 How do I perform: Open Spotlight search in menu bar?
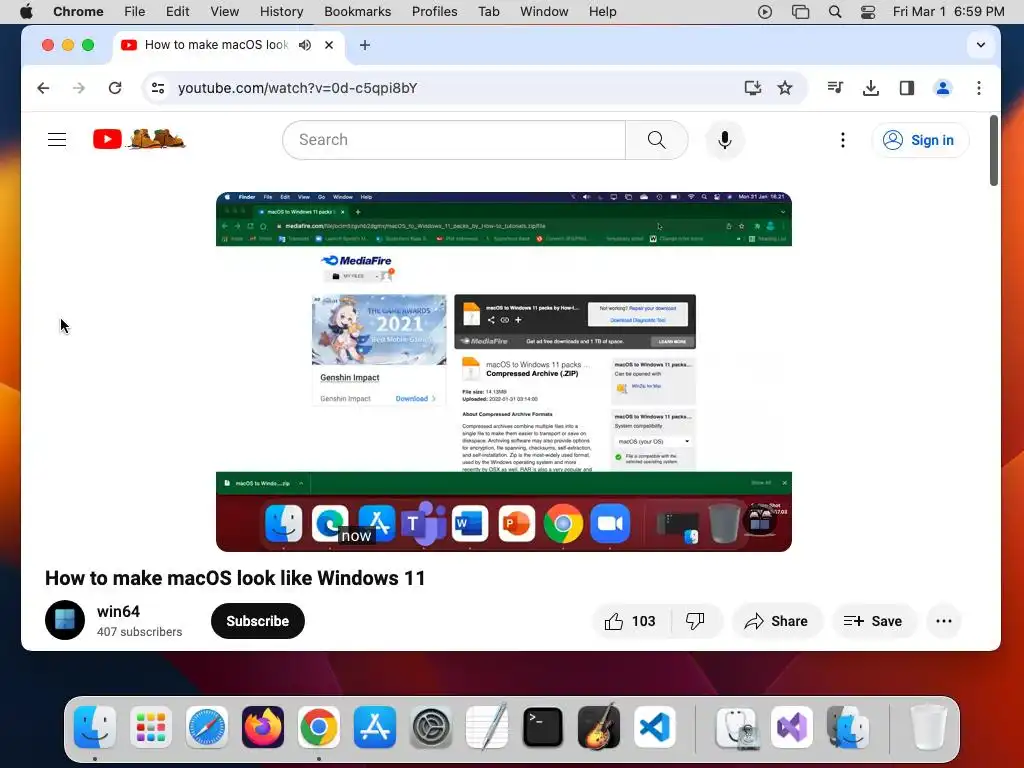point(835,12)
